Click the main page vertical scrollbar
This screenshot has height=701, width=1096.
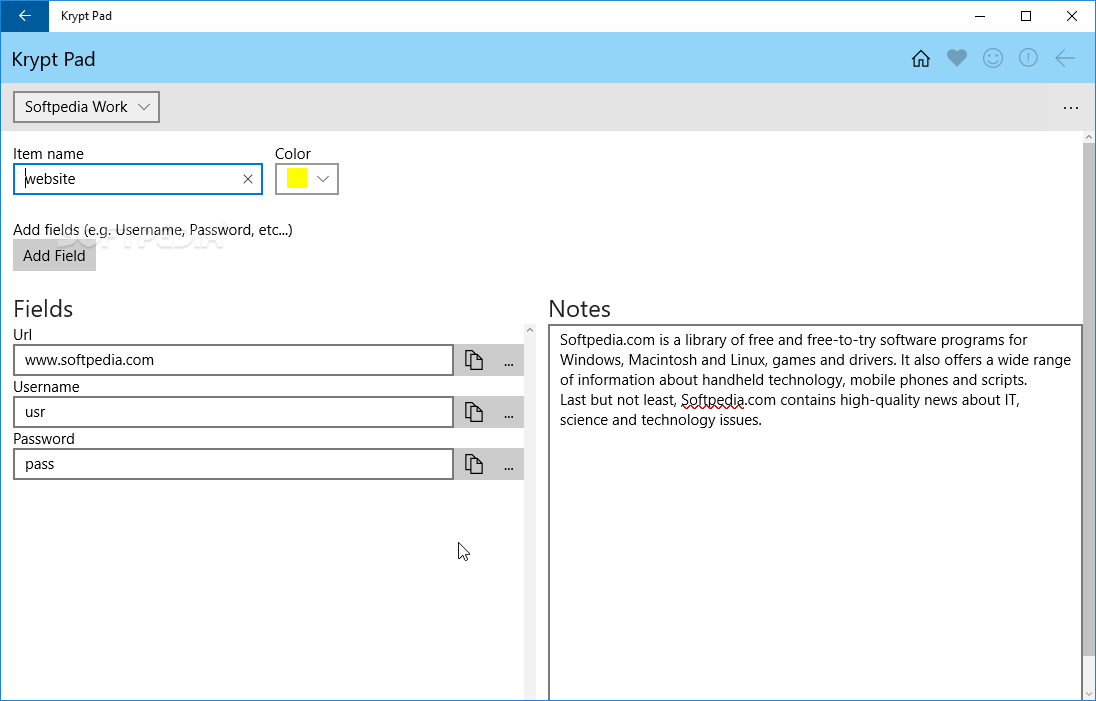(x=1088, y=398)
